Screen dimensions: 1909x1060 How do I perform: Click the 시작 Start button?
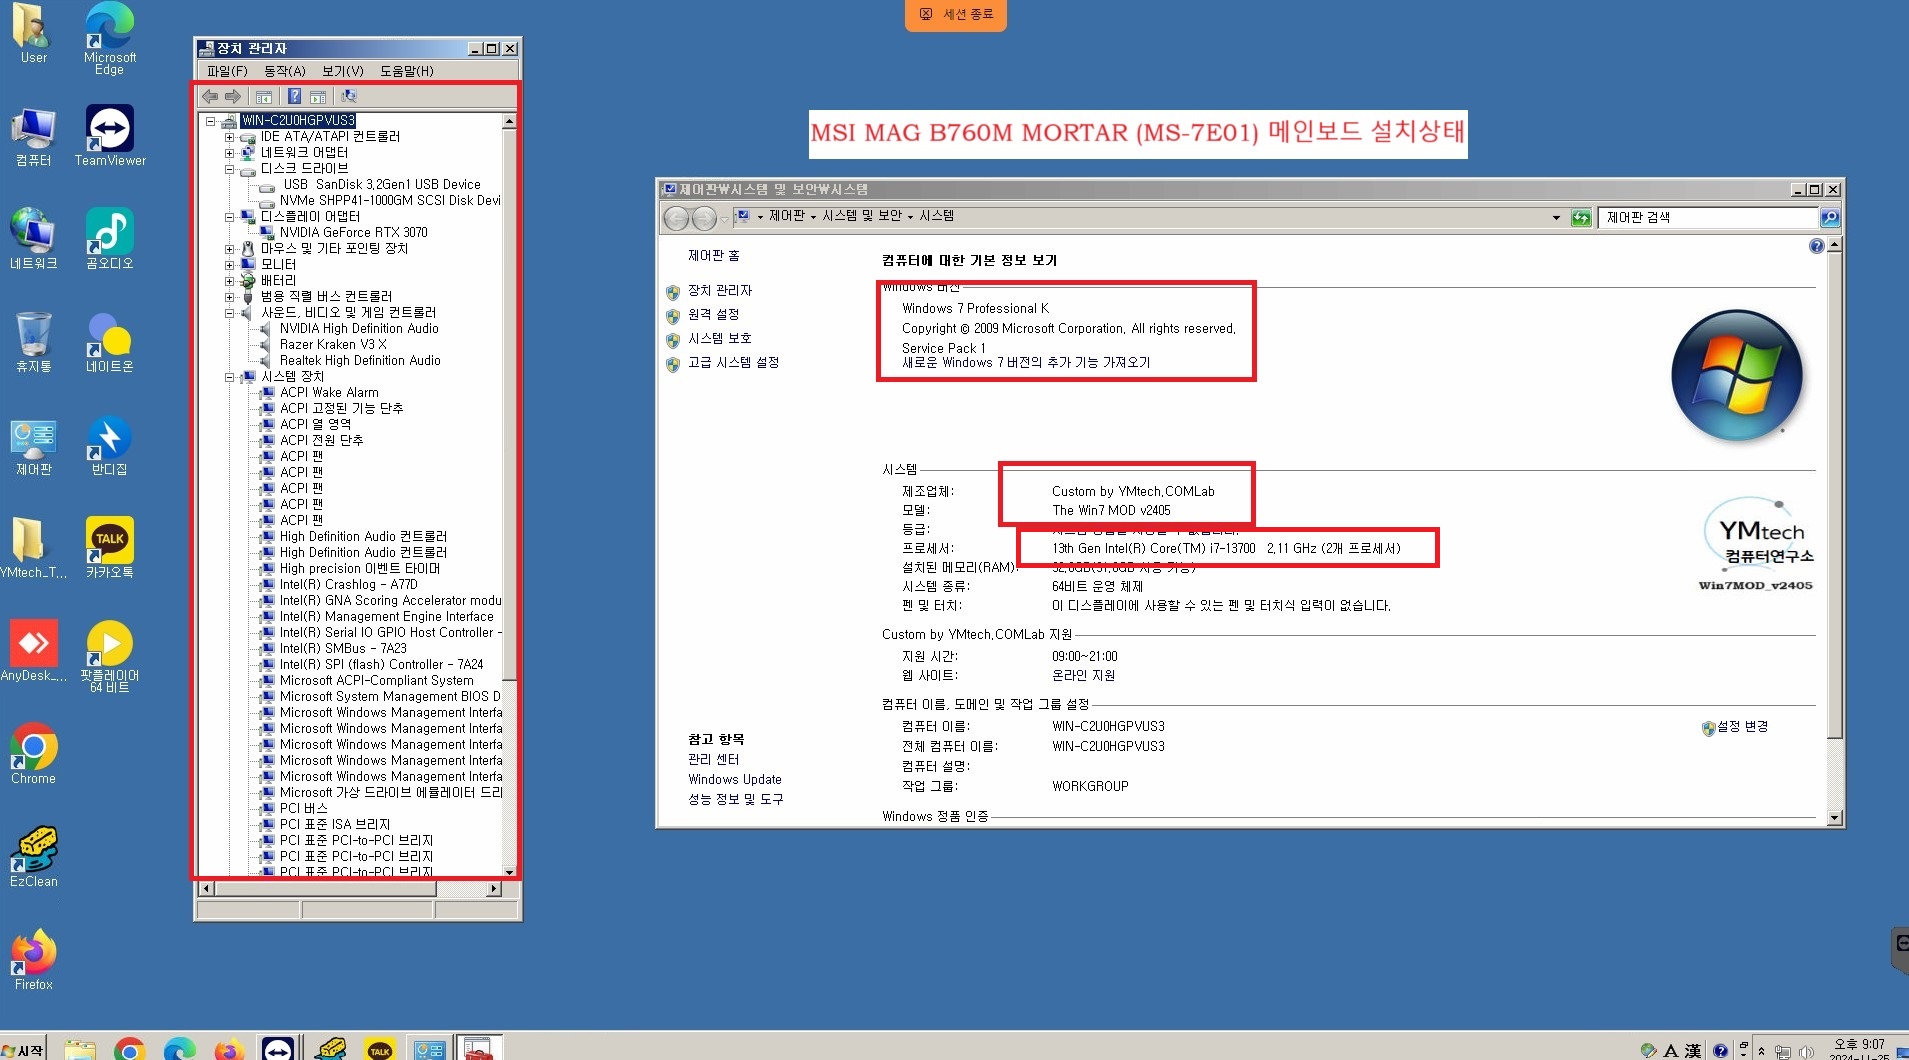pyautogui.click(x=23, y=1049)
